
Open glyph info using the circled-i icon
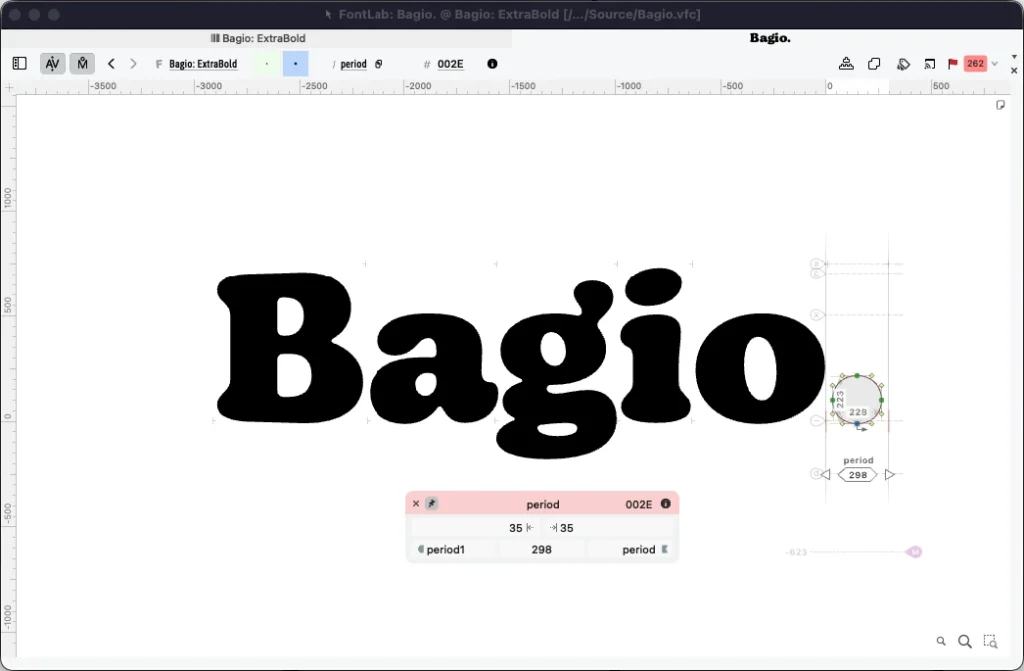coord(491,64)
